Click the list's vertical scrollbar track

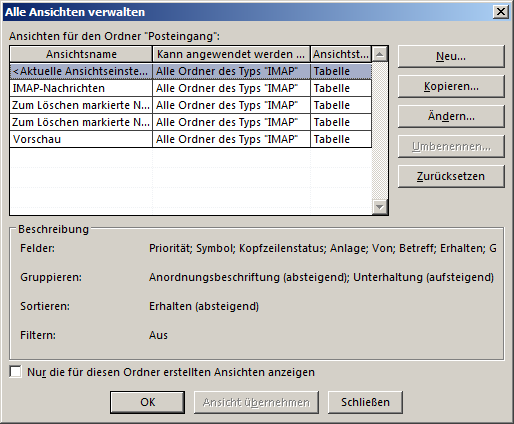[380, 131]
